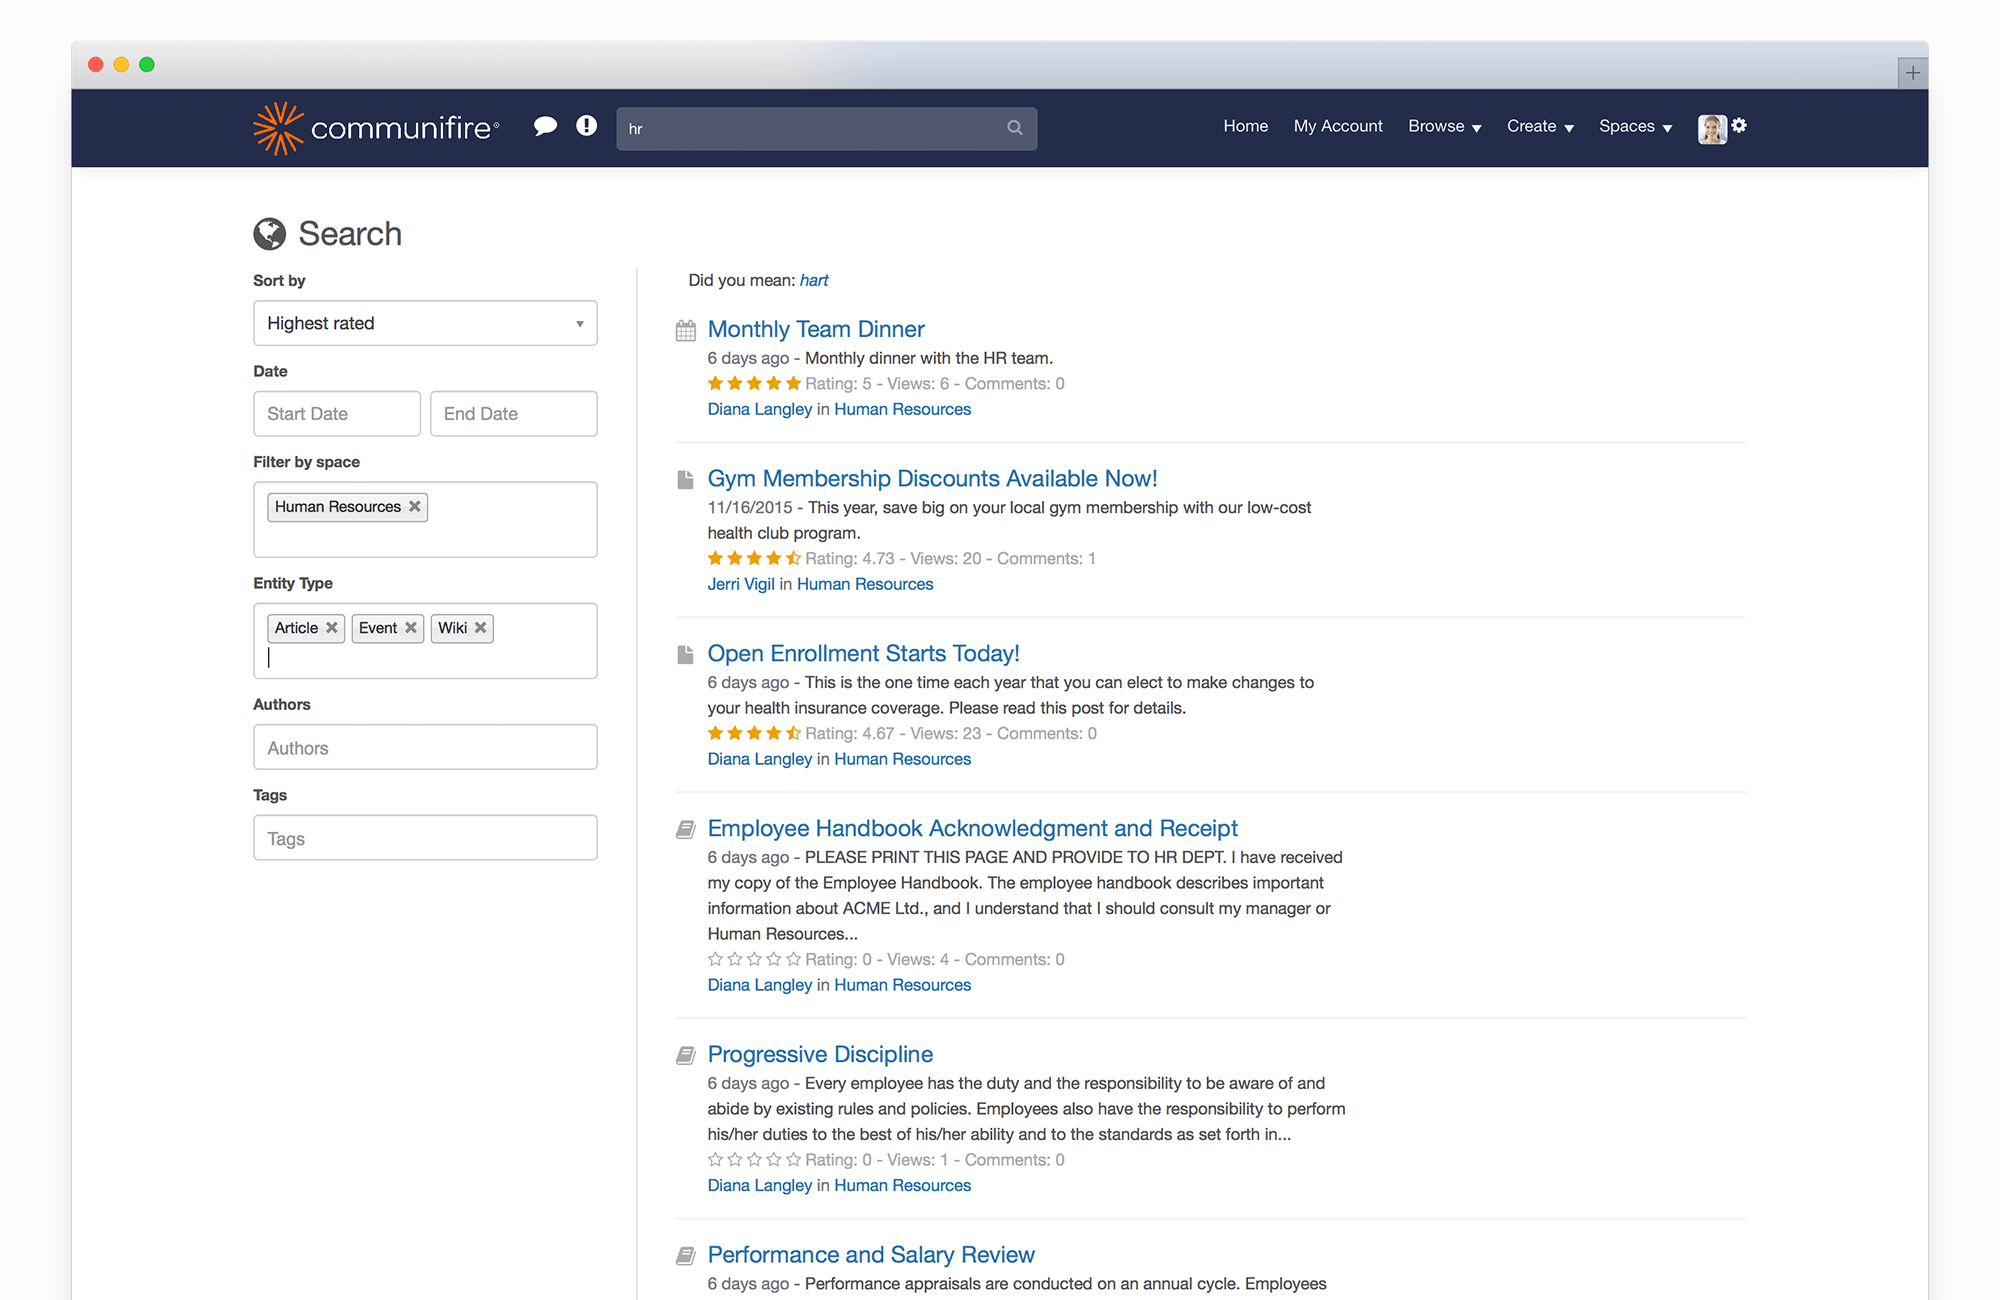Click the globe icon next to Search heading
Image resolution: width=2000 pixels, height=1300 pixels.
[268, 233]
